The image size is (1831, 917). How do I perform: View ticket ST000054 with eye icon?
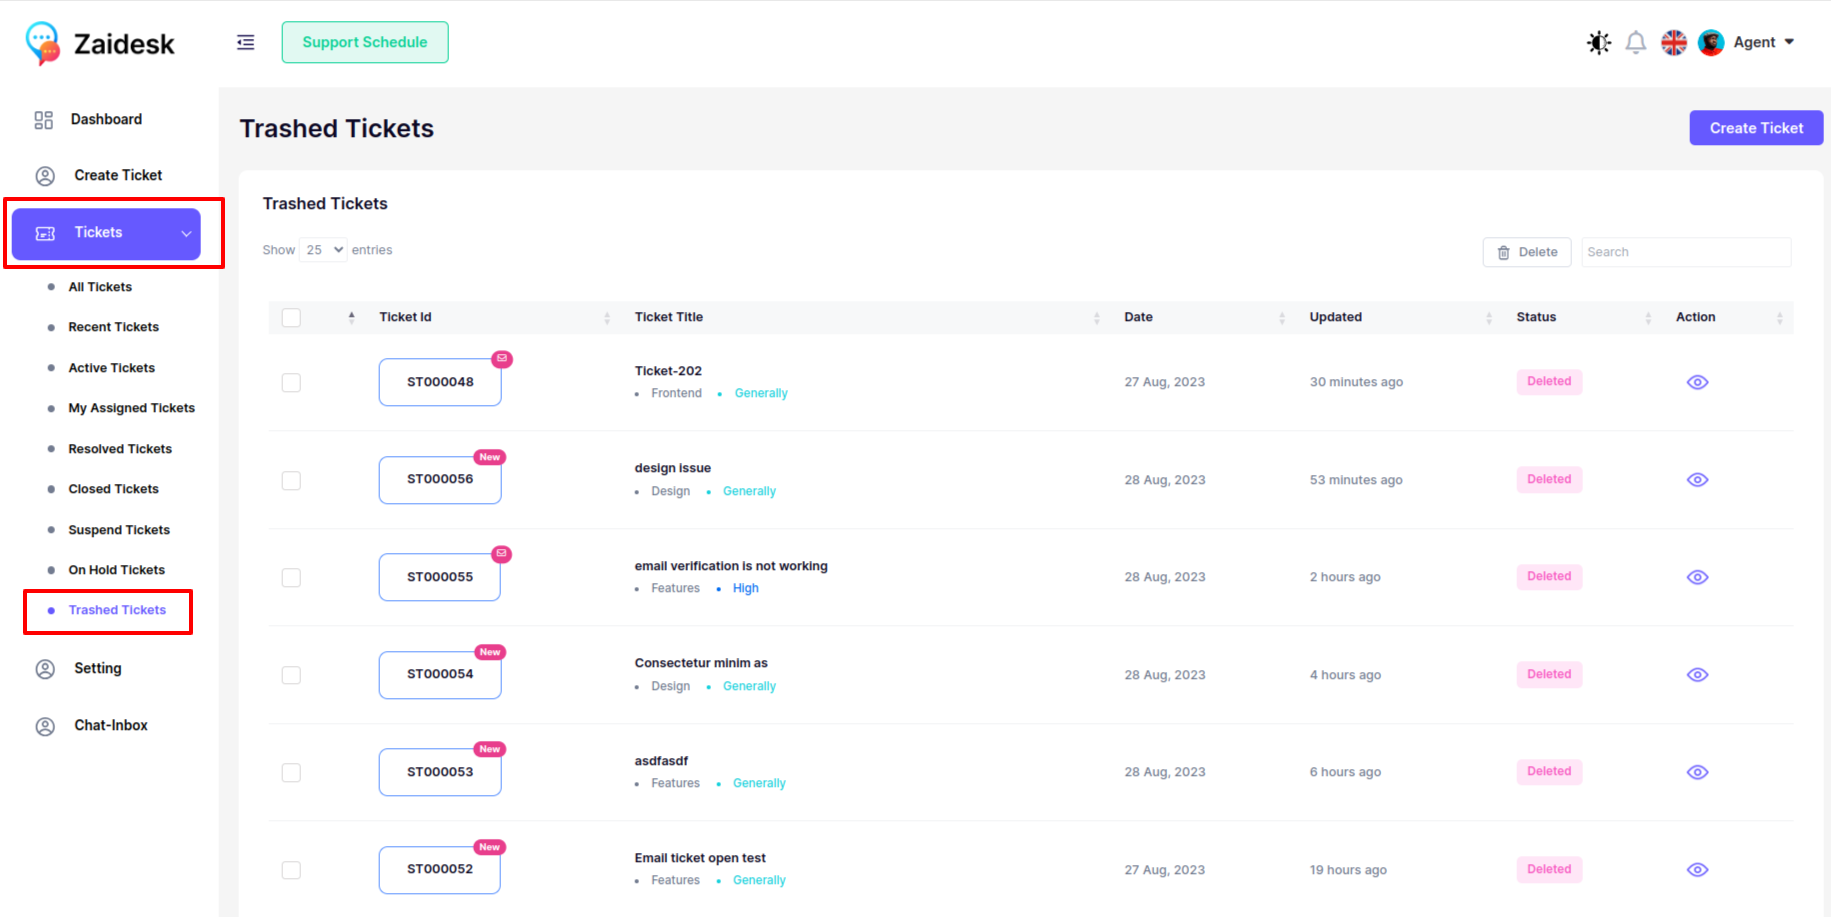pyautogui.click(x=1697, y=675)
